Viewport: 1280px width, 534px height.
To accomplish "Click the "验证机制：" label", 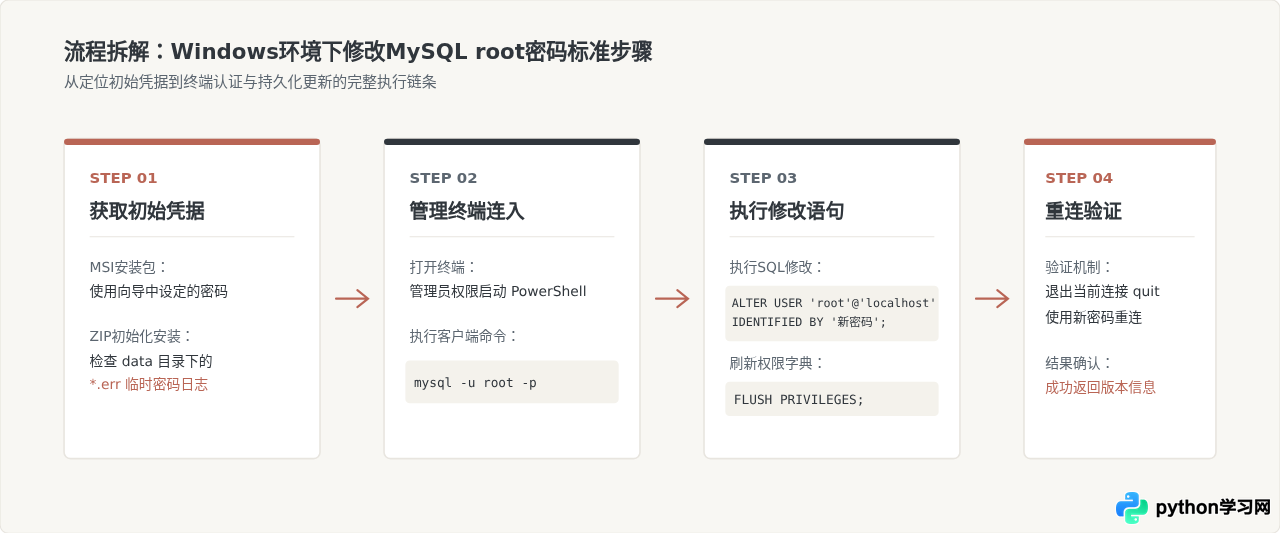I will [x=1080, y=267].
